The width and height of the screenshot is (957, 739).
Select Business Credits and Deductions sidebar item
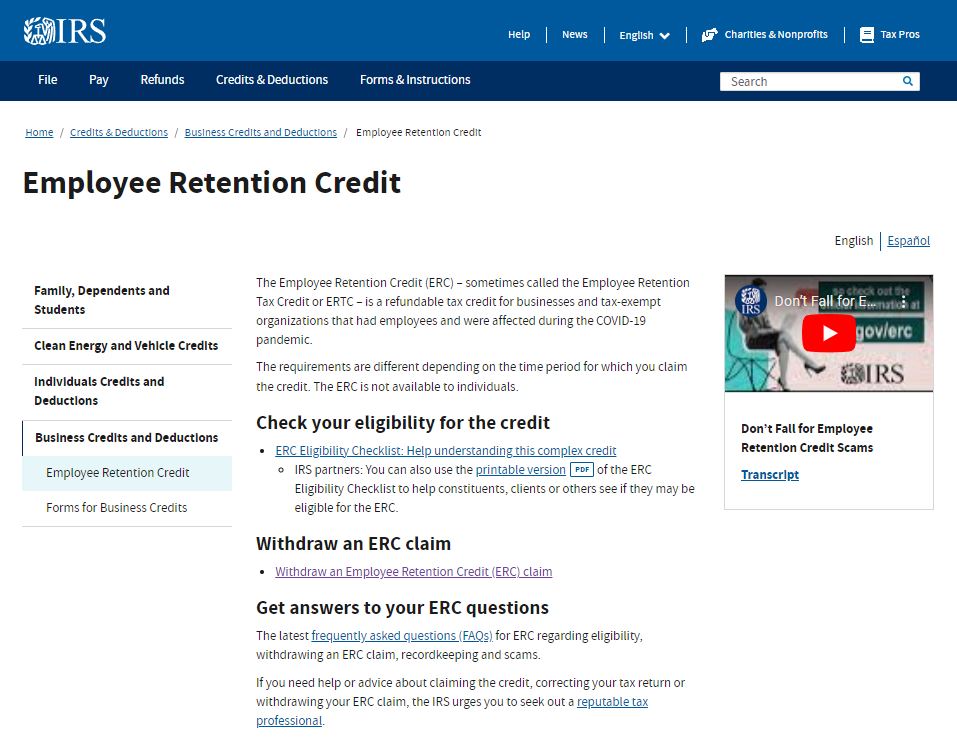tap(127, 438)
